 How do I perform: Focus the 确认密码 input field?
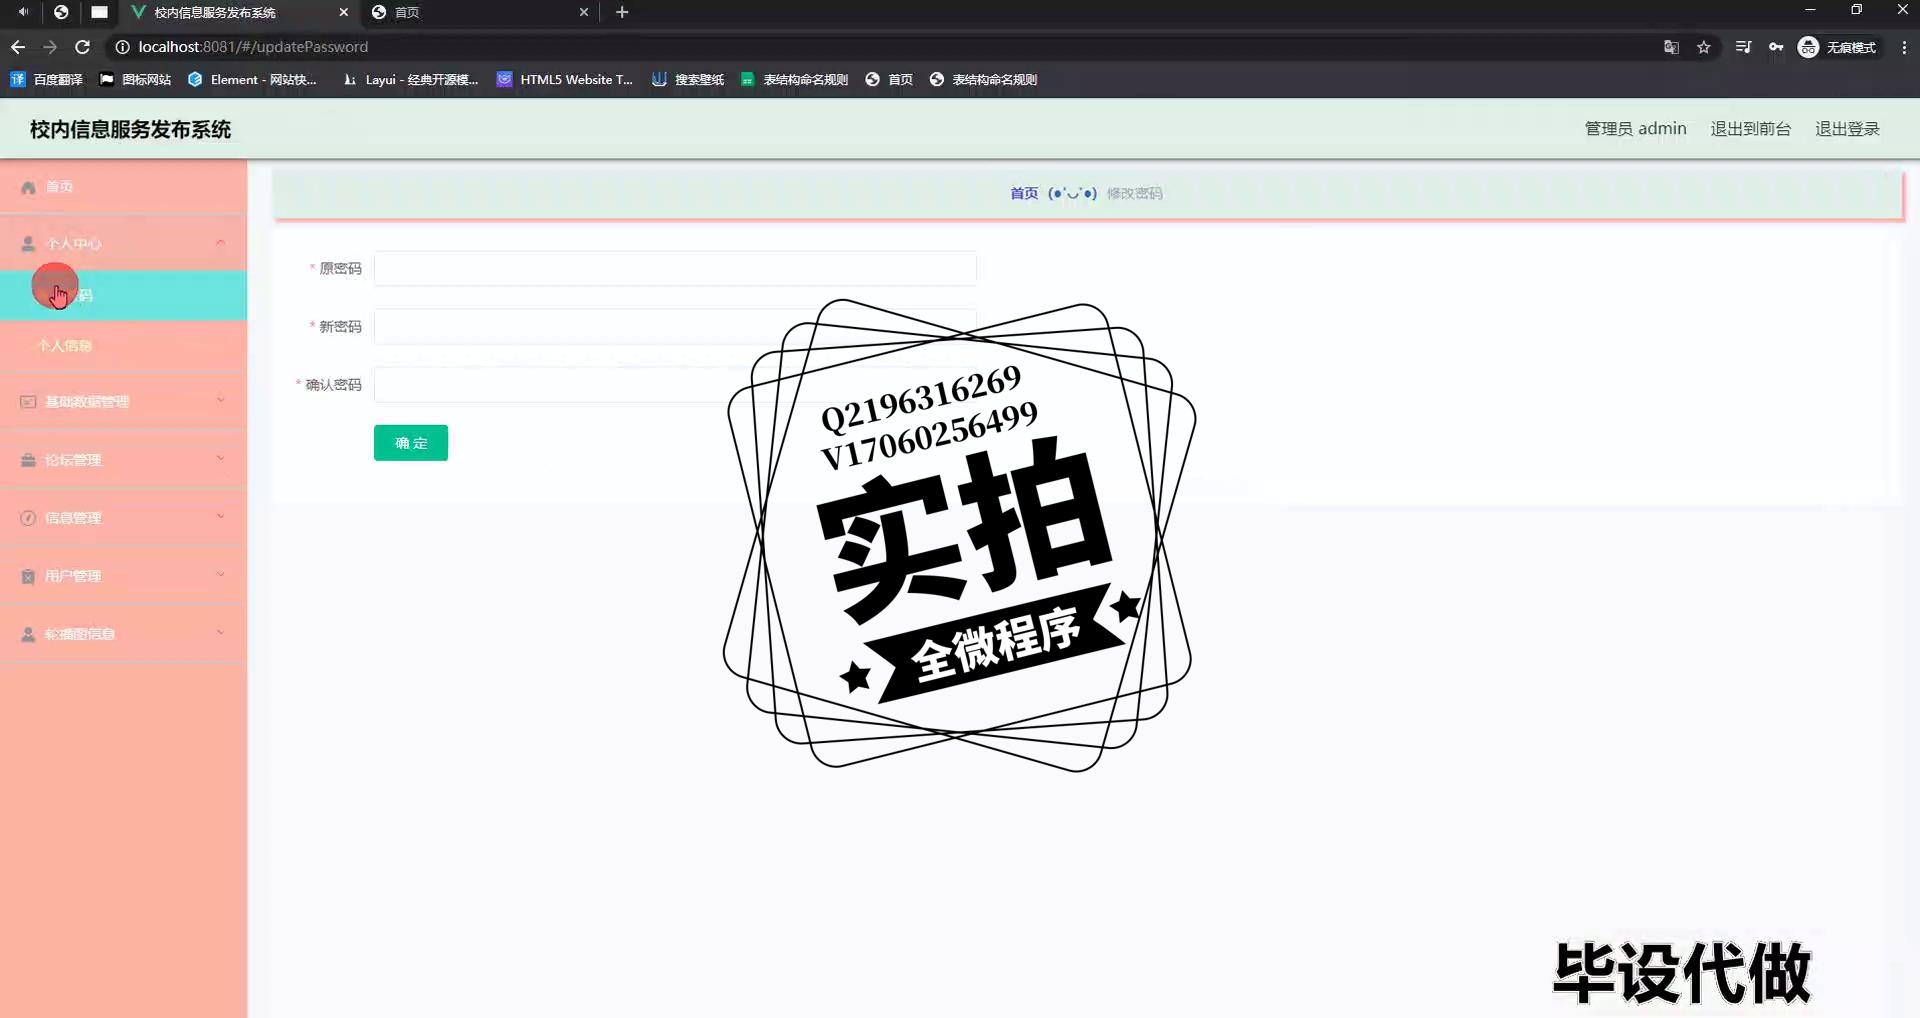[675, 384]
